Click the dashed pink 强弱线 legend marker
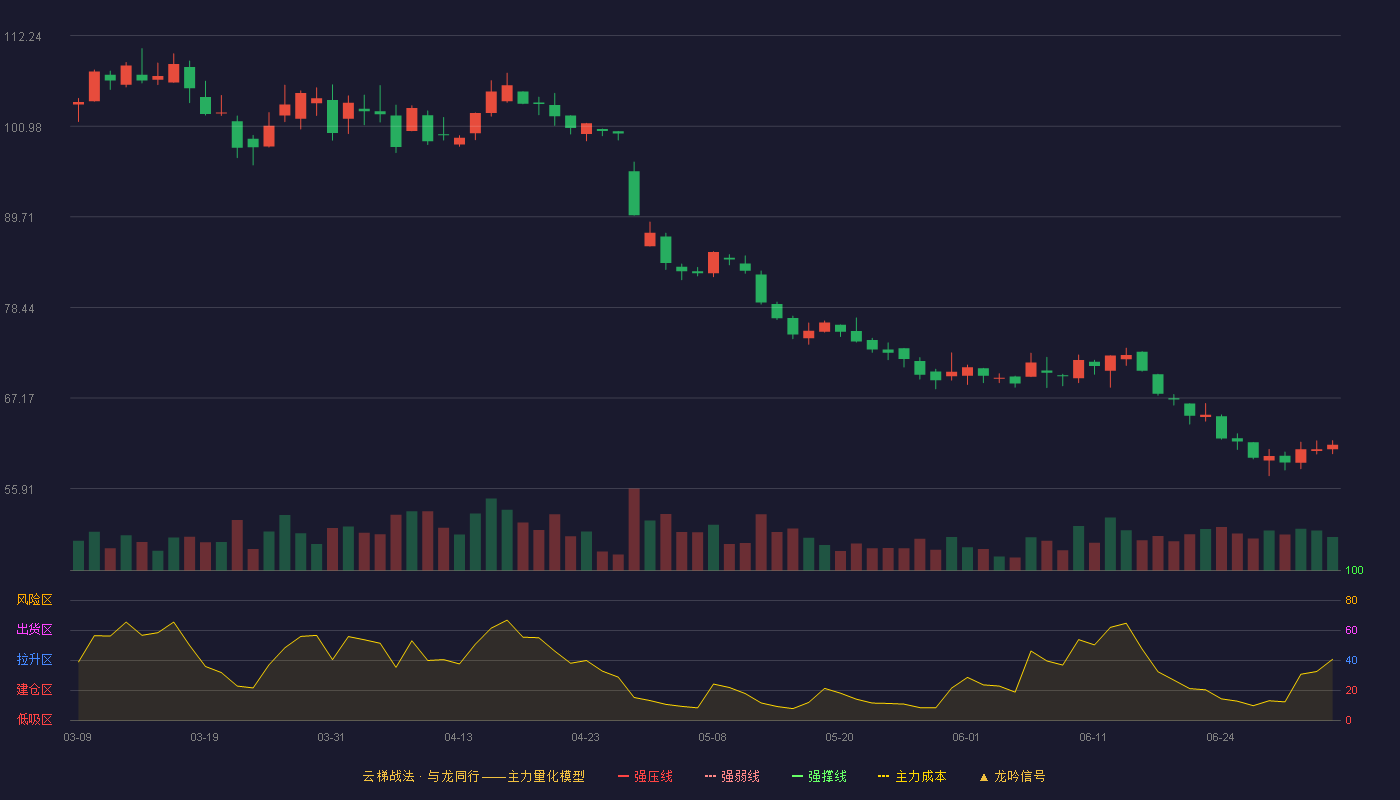1400x800 pixels. click(x=710, y=776)
